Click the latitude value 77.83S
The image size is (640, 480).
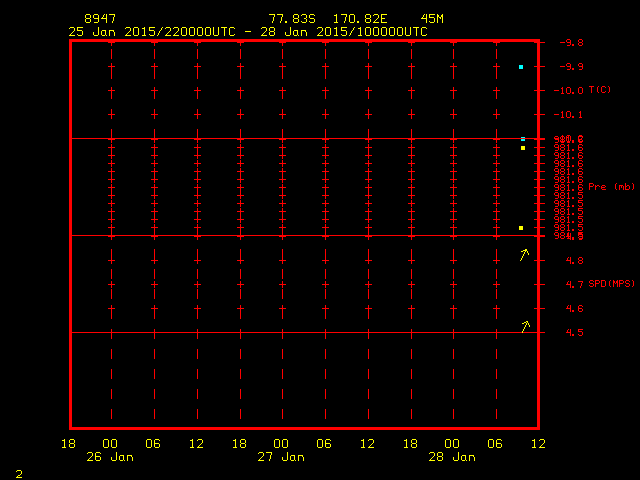pos(292,19)
